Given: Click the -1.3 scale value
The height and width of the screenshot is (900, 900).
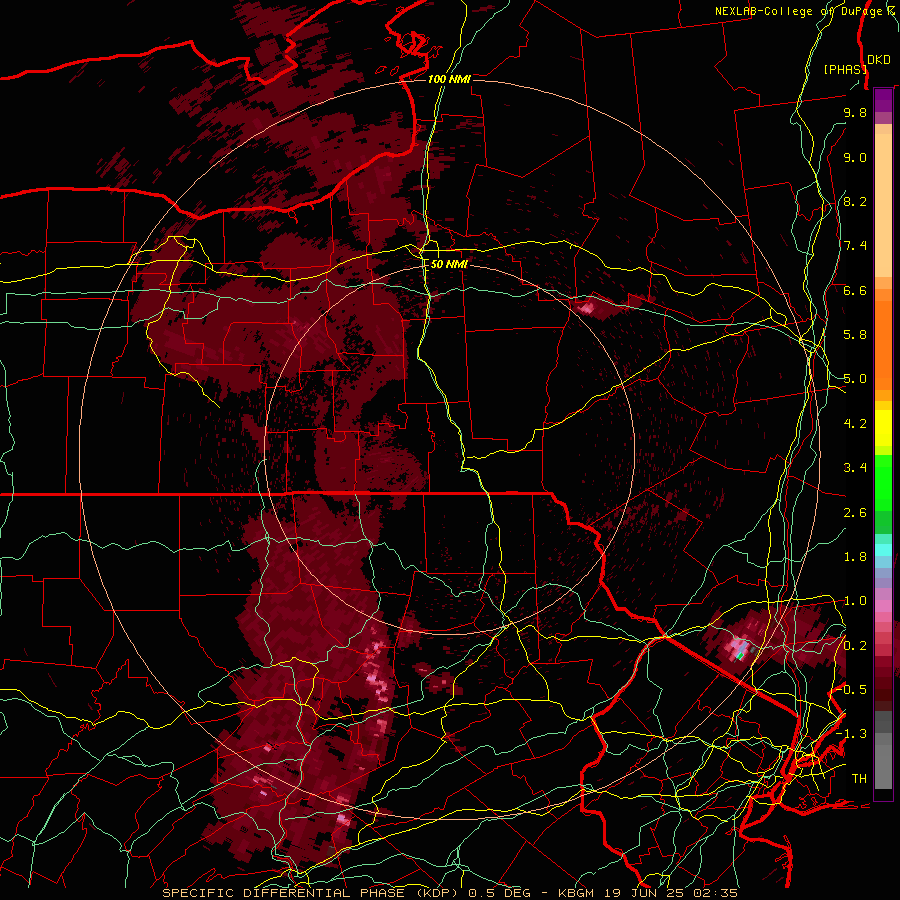Looking at the screenshot, I should tap(852, 735).
